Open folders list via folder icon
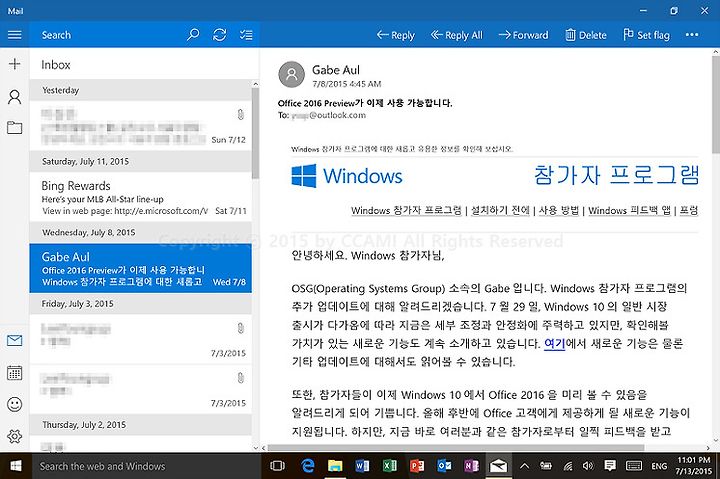Viewport: 720px width, 479px height. (x=15, y=127)
